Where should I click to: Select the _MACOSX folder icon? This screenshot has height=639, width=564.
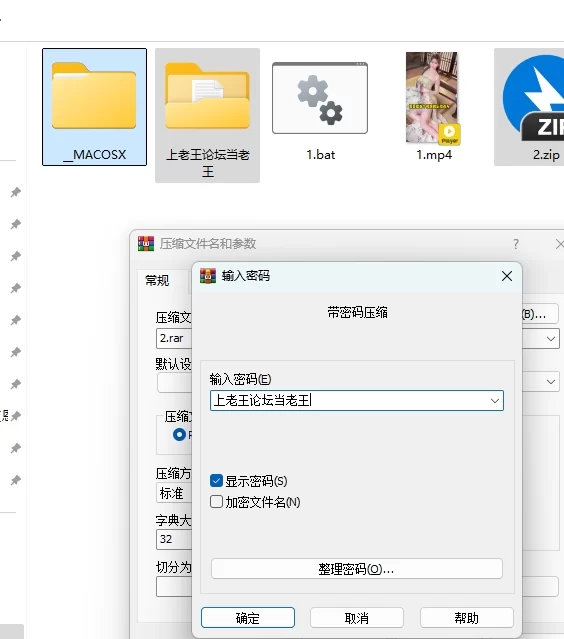[94, 96]
